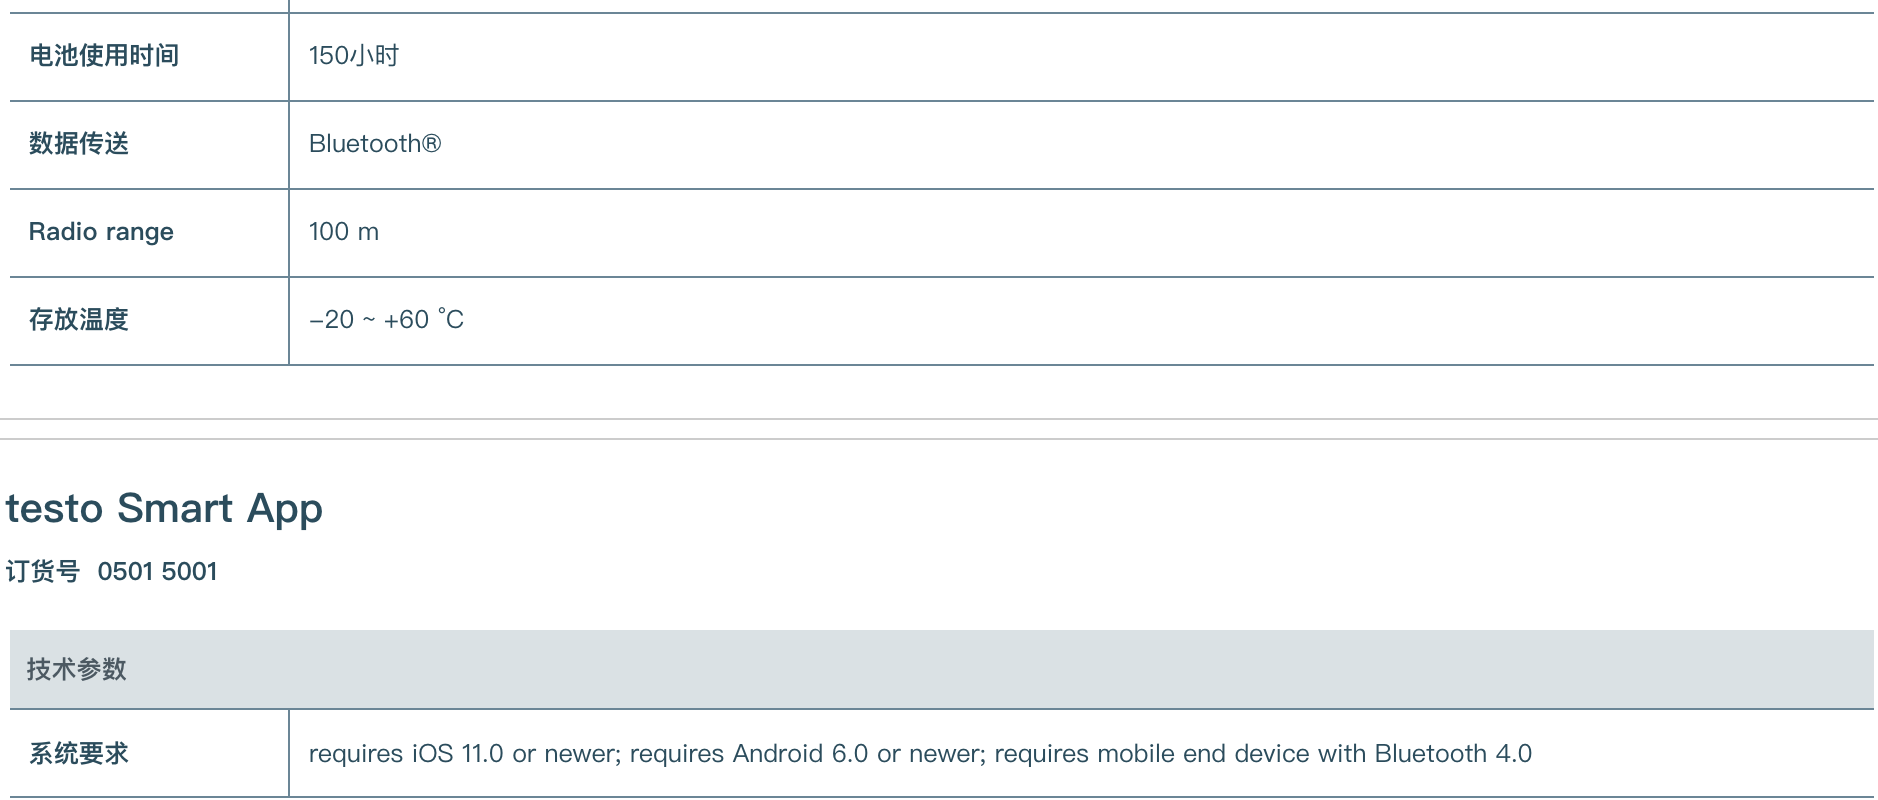This screenshot has width=1878, height=800.
Task: Click the 系统要求 row label
Action: [x=79, y=754]
